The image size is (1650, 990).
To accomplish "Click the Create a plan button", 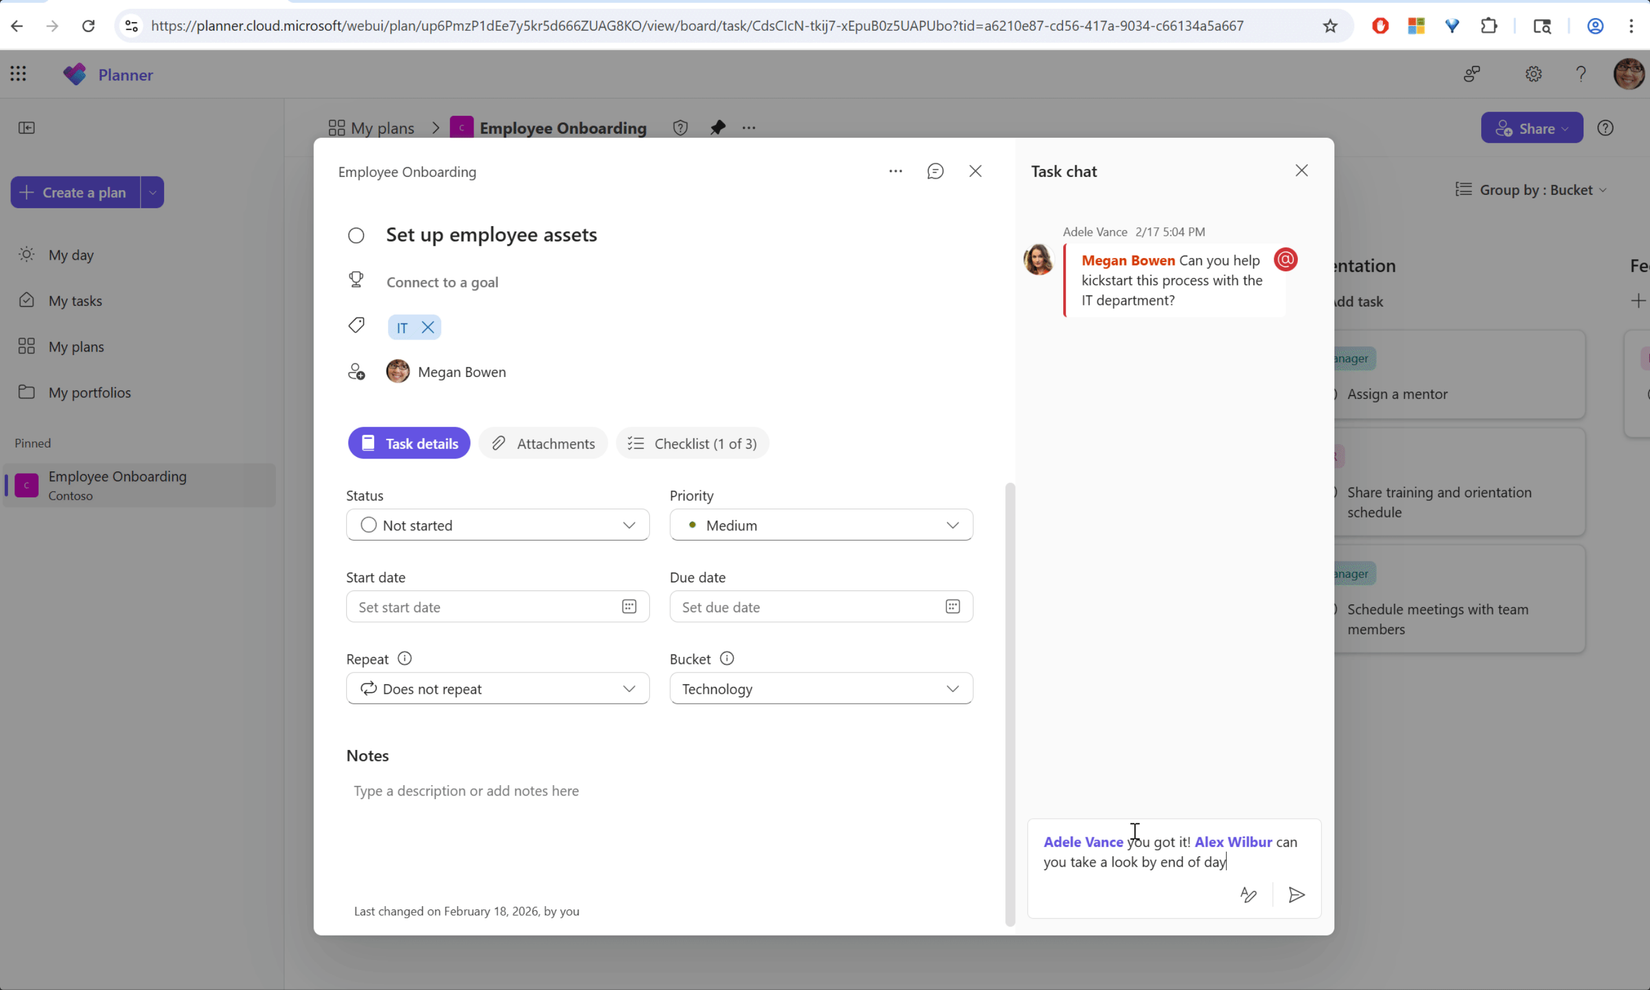I will click(75, 192).
